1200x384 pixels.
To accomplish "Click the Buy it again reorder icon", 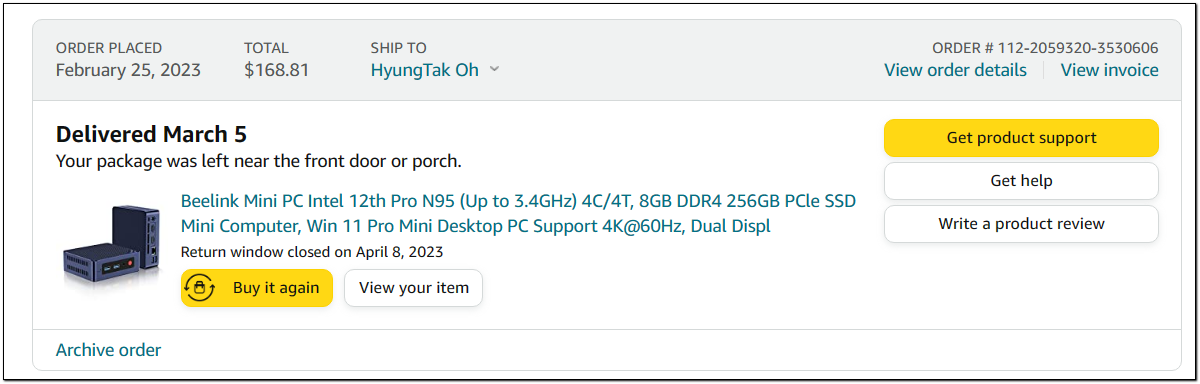I will pos(201,288).
